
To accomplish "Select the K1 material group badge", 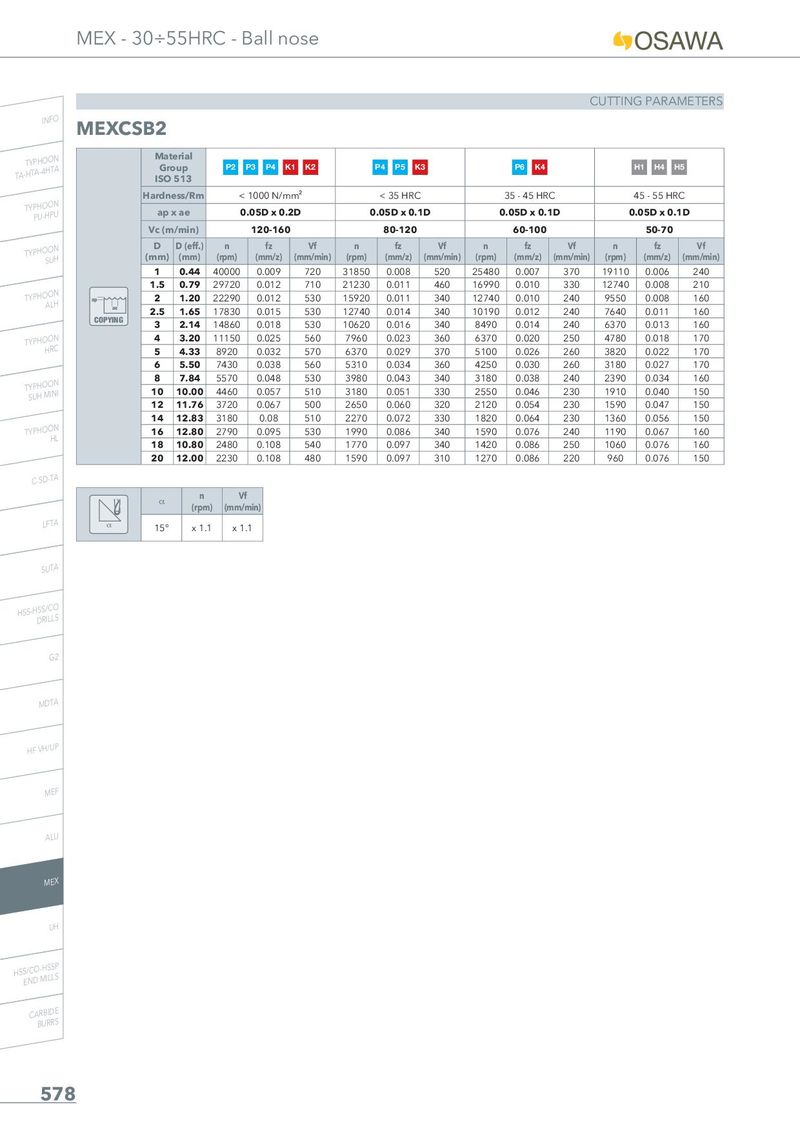I will [290, 167].
